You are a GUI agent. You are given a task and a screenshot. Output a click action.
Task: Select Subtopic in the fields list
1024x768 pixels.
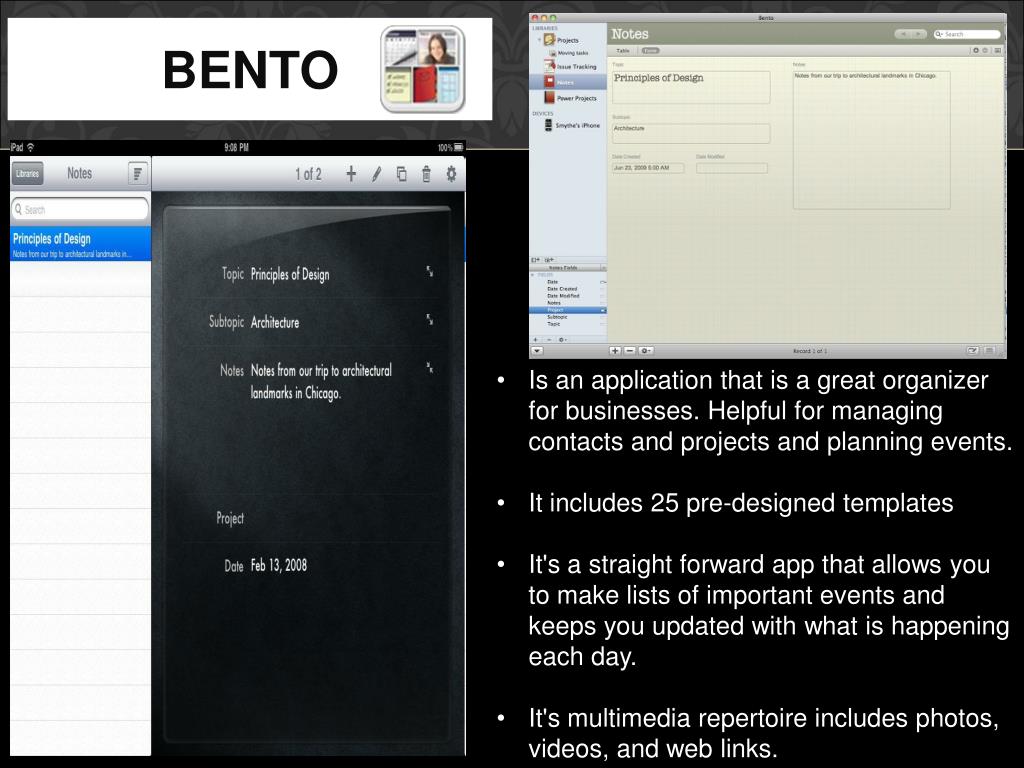pyautogui.click(x=557, y=317)
